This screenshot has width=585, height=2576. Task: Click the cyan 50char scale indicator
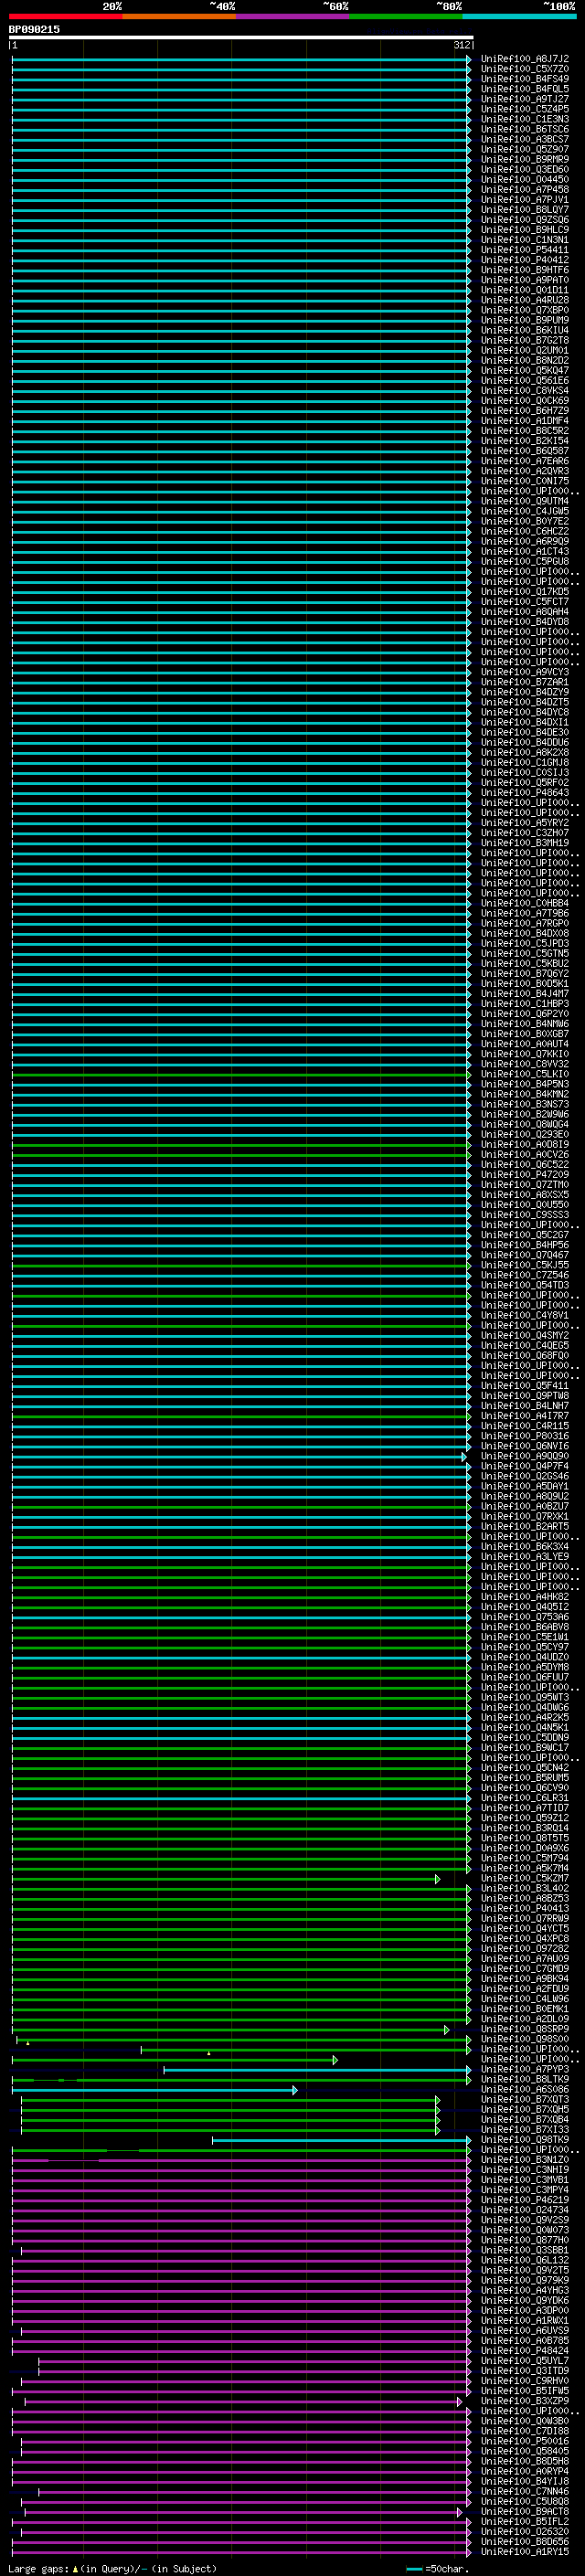(x=414, y=2569)
